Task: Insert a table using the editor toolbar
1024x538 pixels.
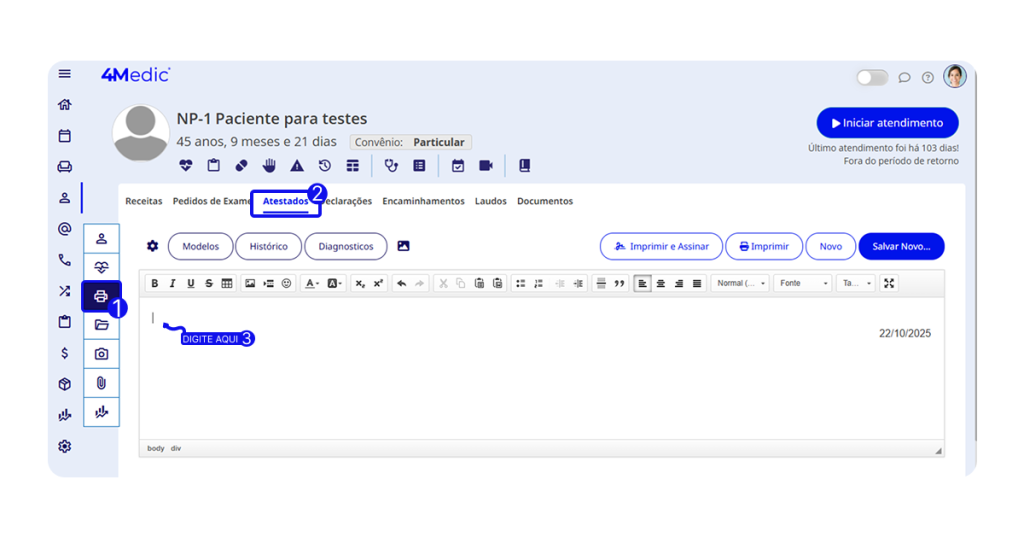Action: coord(227,283)
